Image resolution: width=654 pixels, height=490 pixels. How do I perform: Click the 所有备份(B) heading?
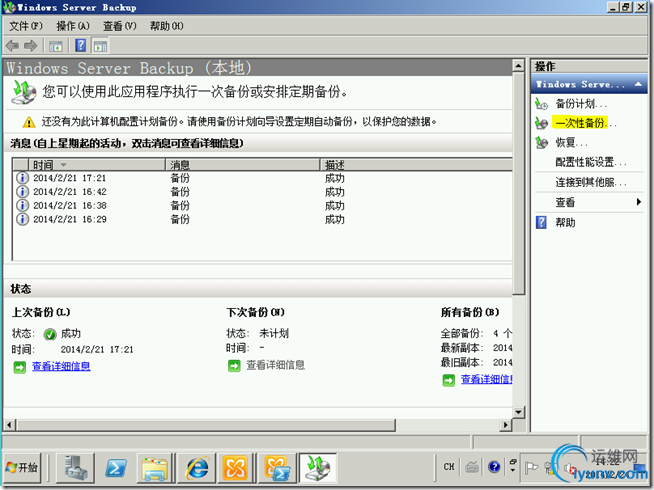470,312
